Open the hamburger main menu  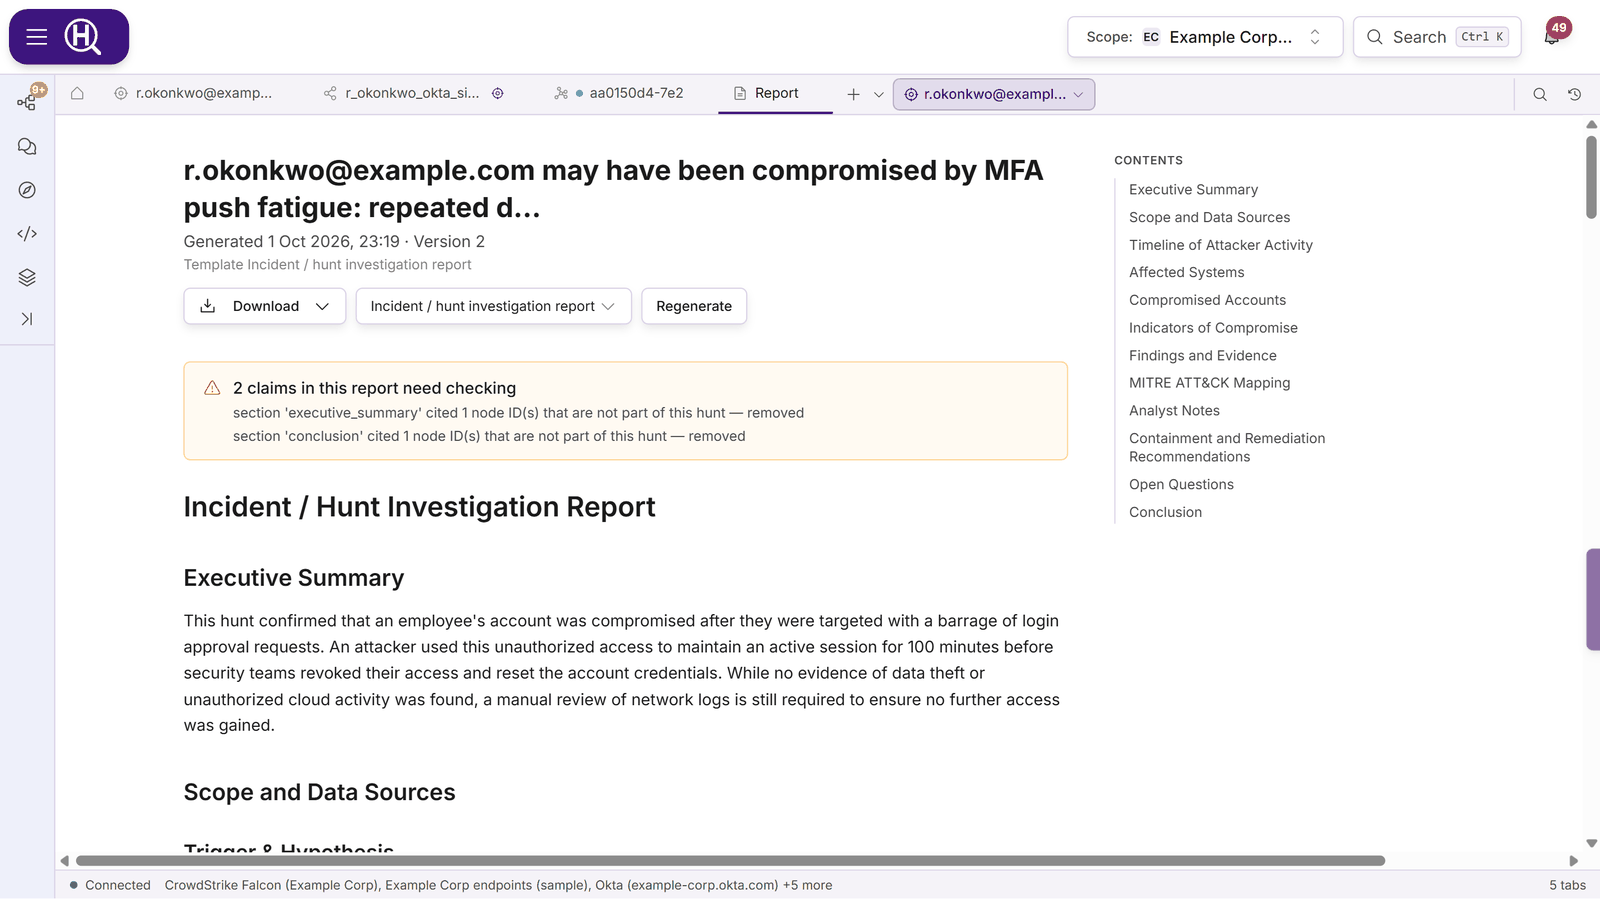point(37,37)
